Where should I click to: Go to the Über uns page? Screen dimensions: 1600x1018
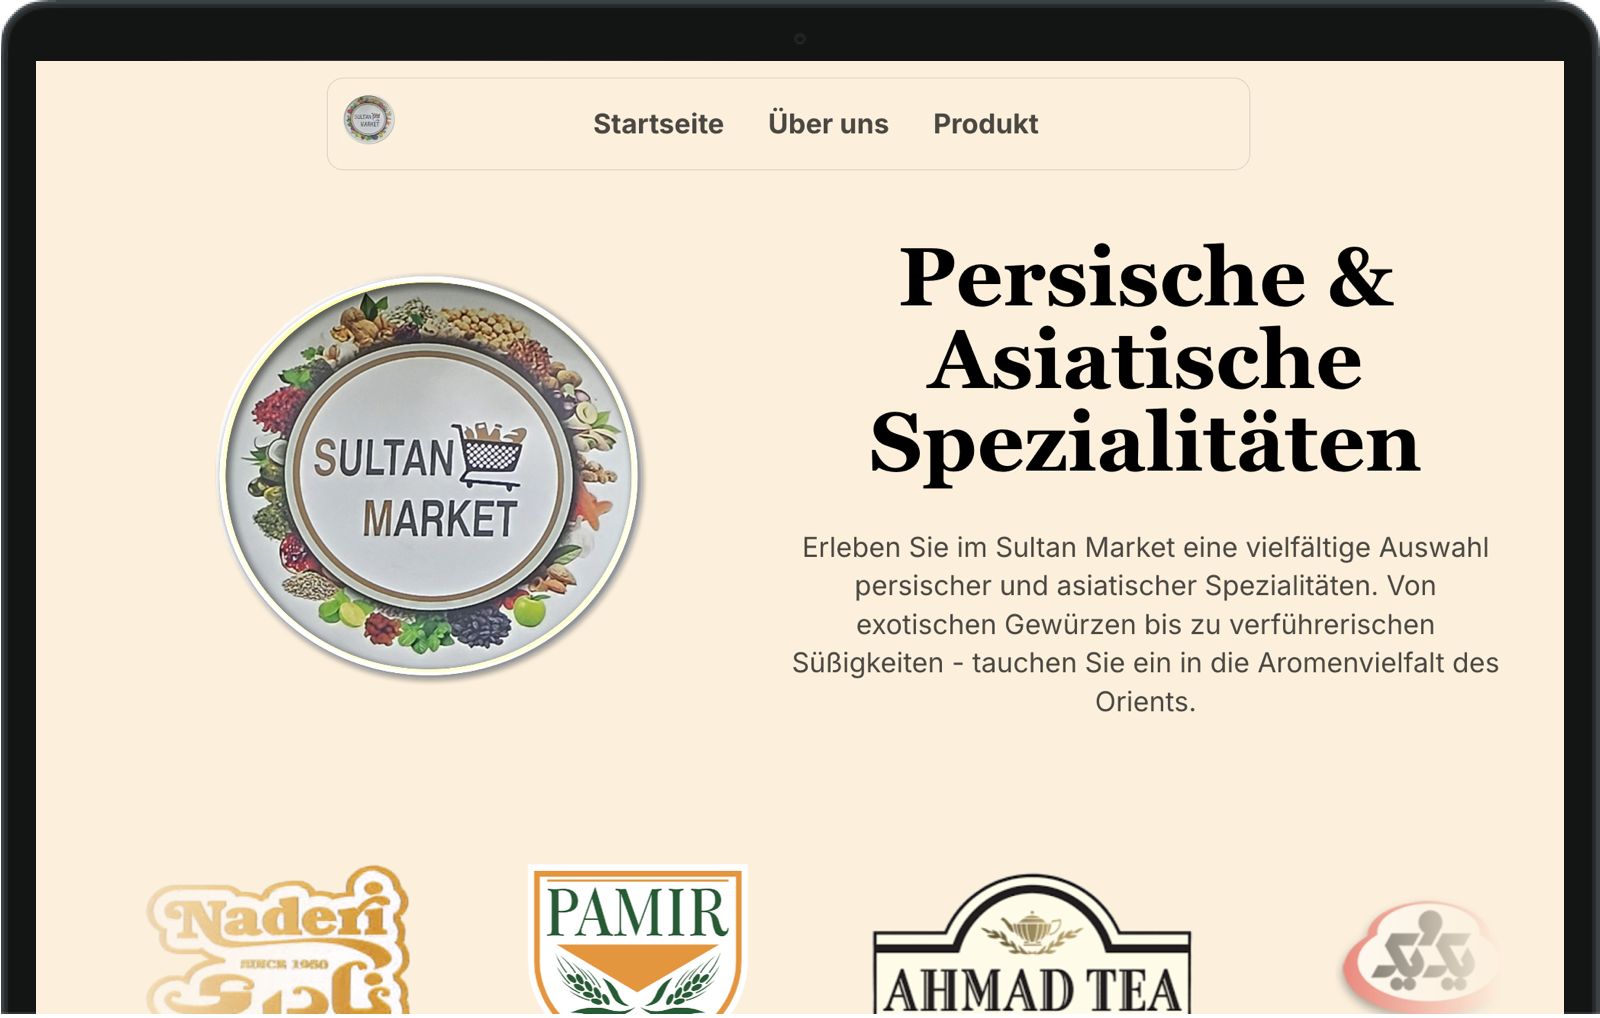pos(828,124)
